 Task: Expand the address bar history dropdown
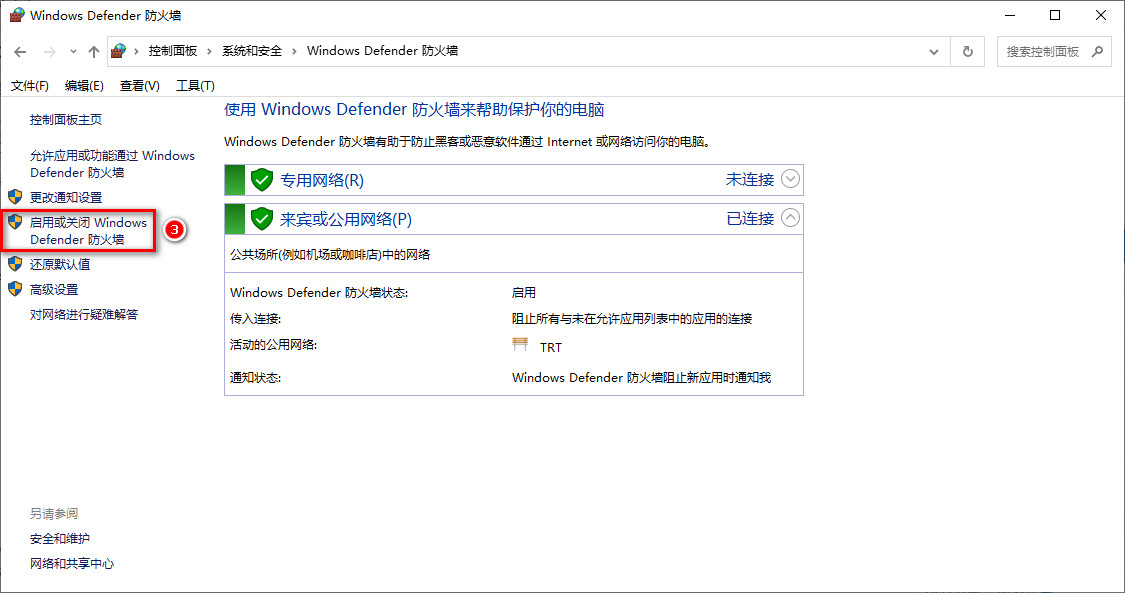933,52
